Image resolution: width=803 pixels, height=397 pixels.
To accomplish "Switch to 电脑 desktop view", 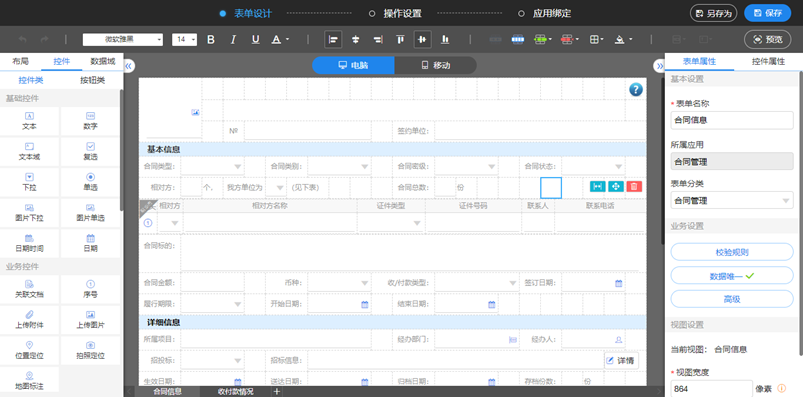I will coord(353,66).
